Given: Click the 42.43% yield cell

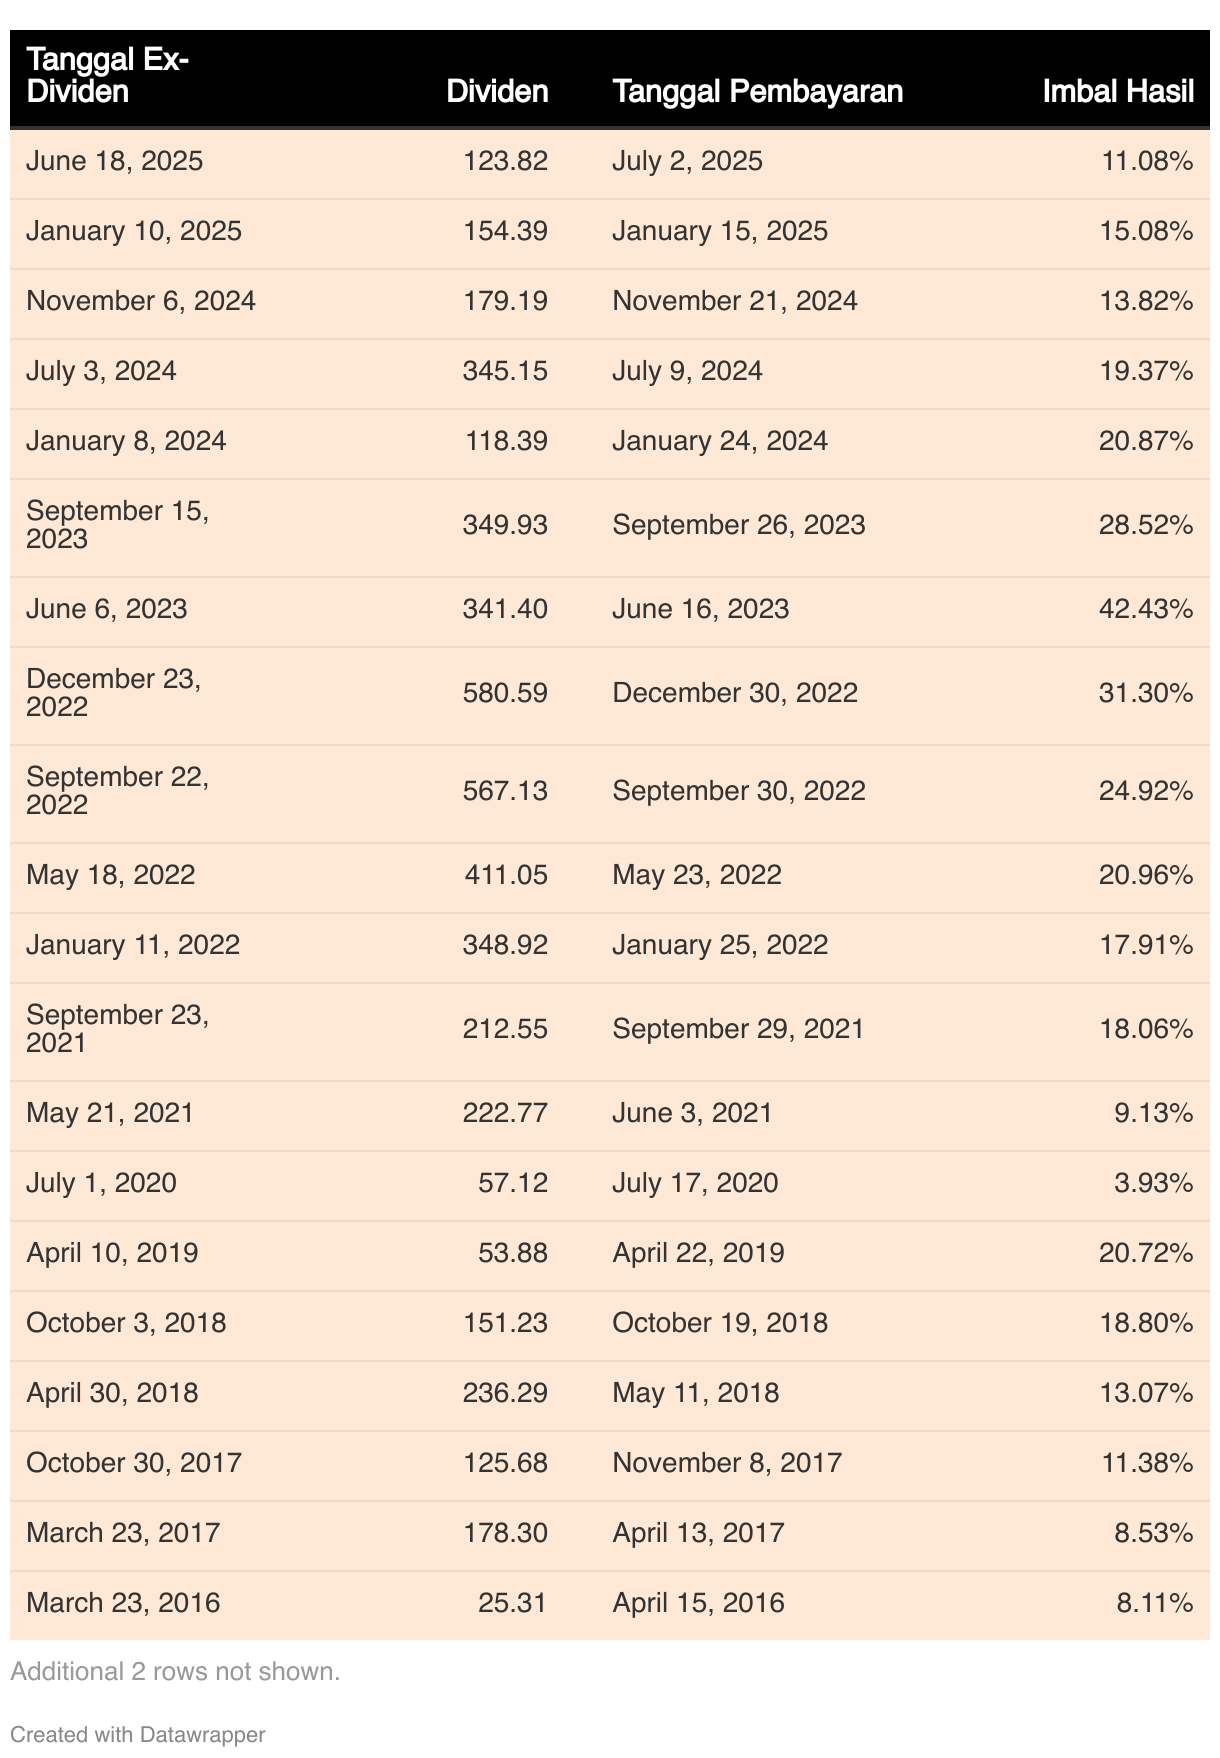Looking at the screenshot, I should pos(1146,609).
